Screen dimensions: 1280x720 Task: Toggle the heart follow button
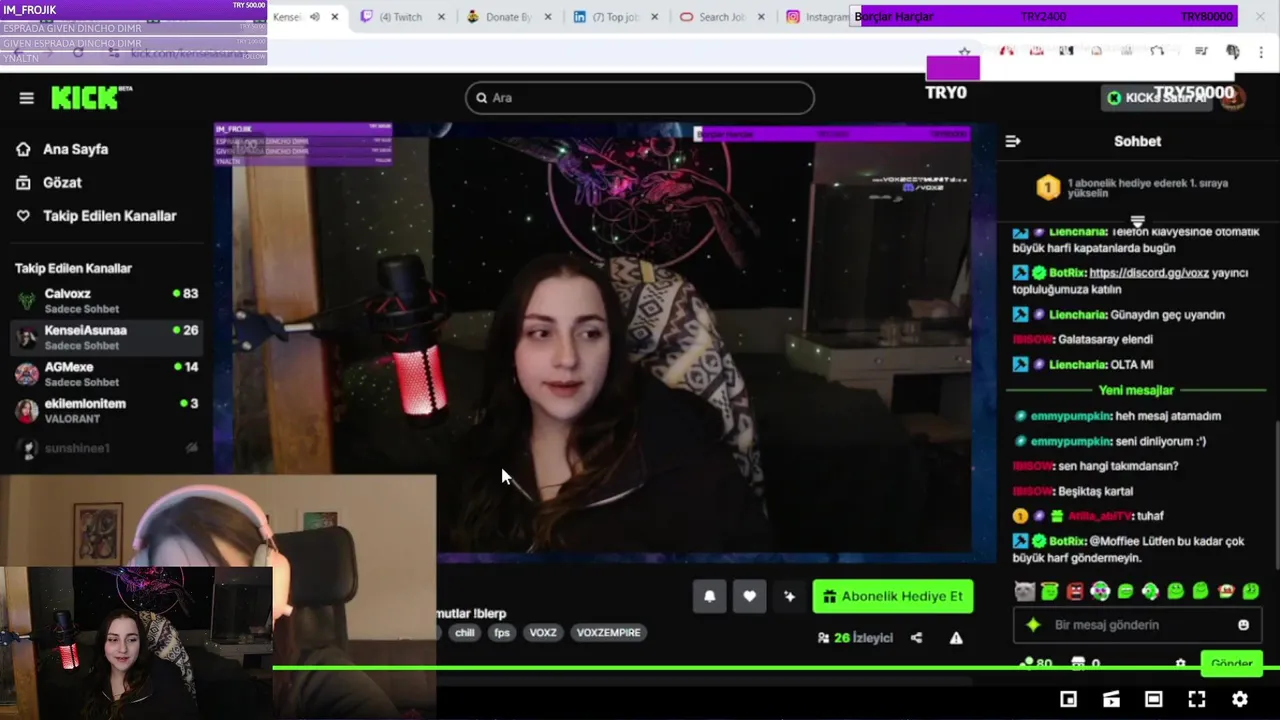click(x=750, y=596)
